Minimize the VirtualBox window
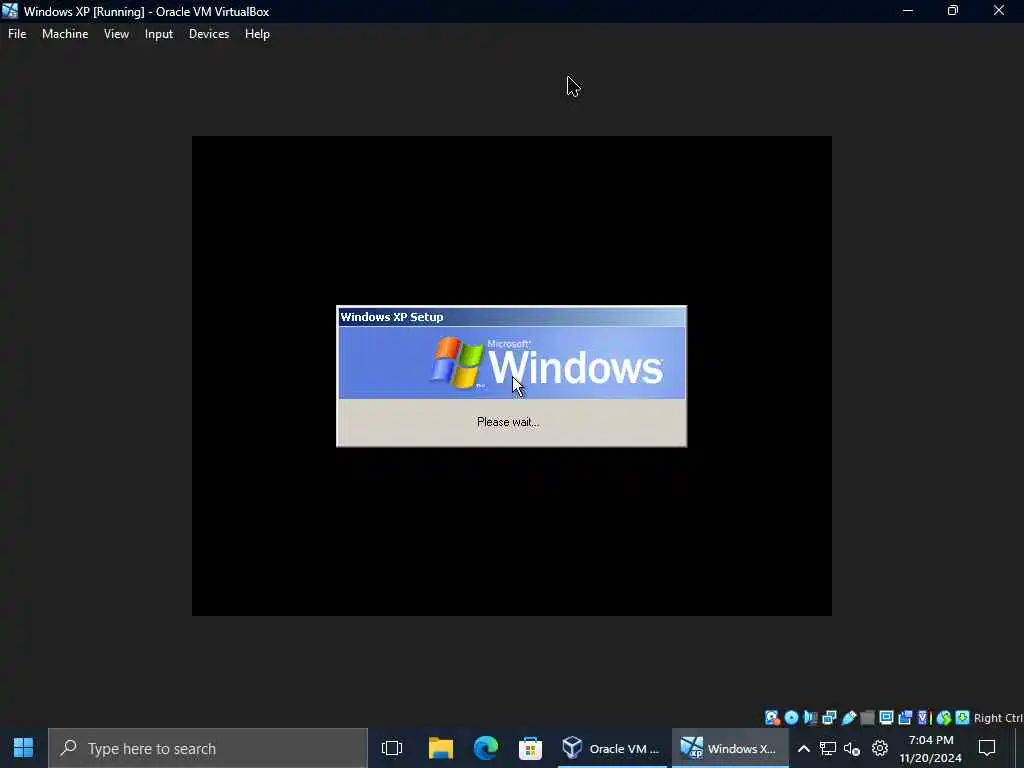Image resolution: width=1024 pixels, height=768 pixels. pyautogui.click(x=908, y=11)
